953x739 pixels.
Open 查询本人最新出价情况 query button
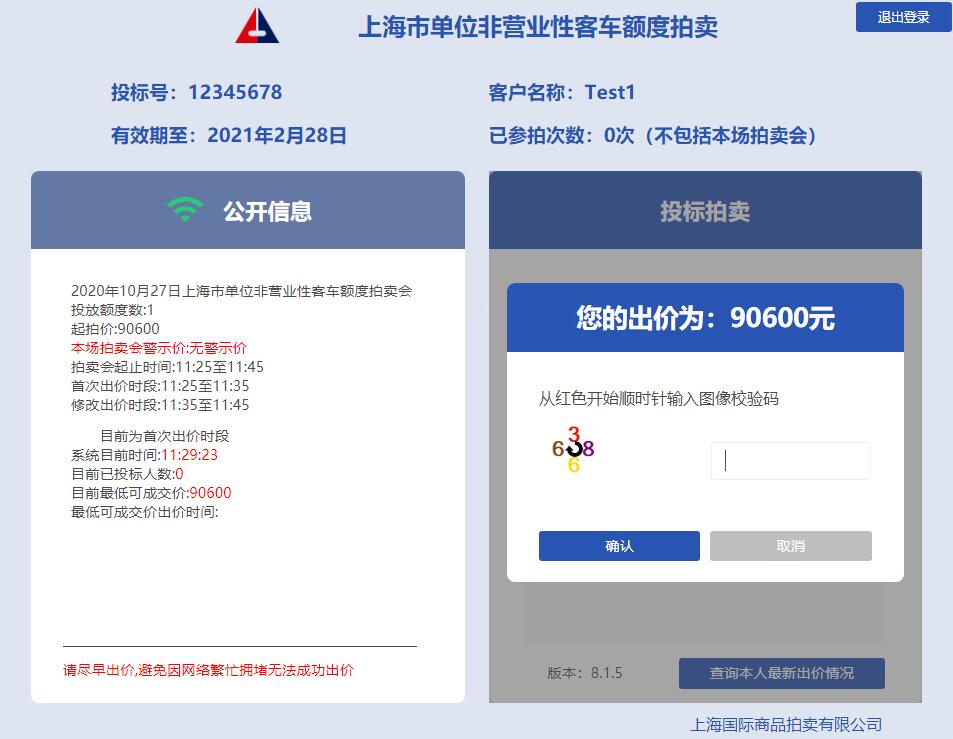point(781,673)
